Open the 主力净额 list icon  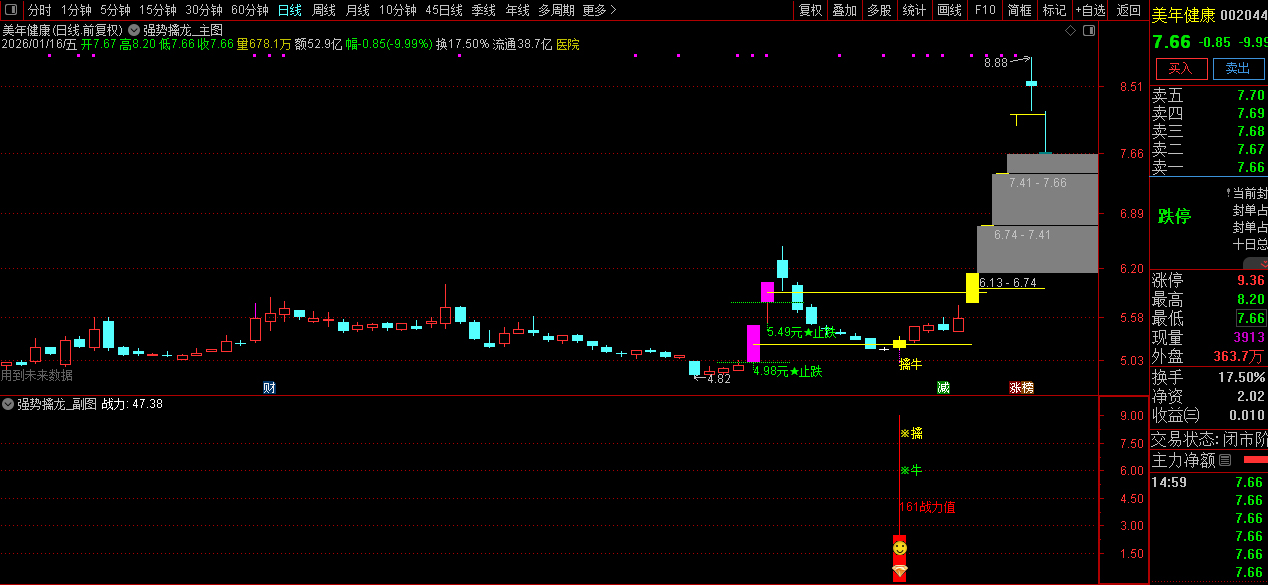coord(1225,460)
